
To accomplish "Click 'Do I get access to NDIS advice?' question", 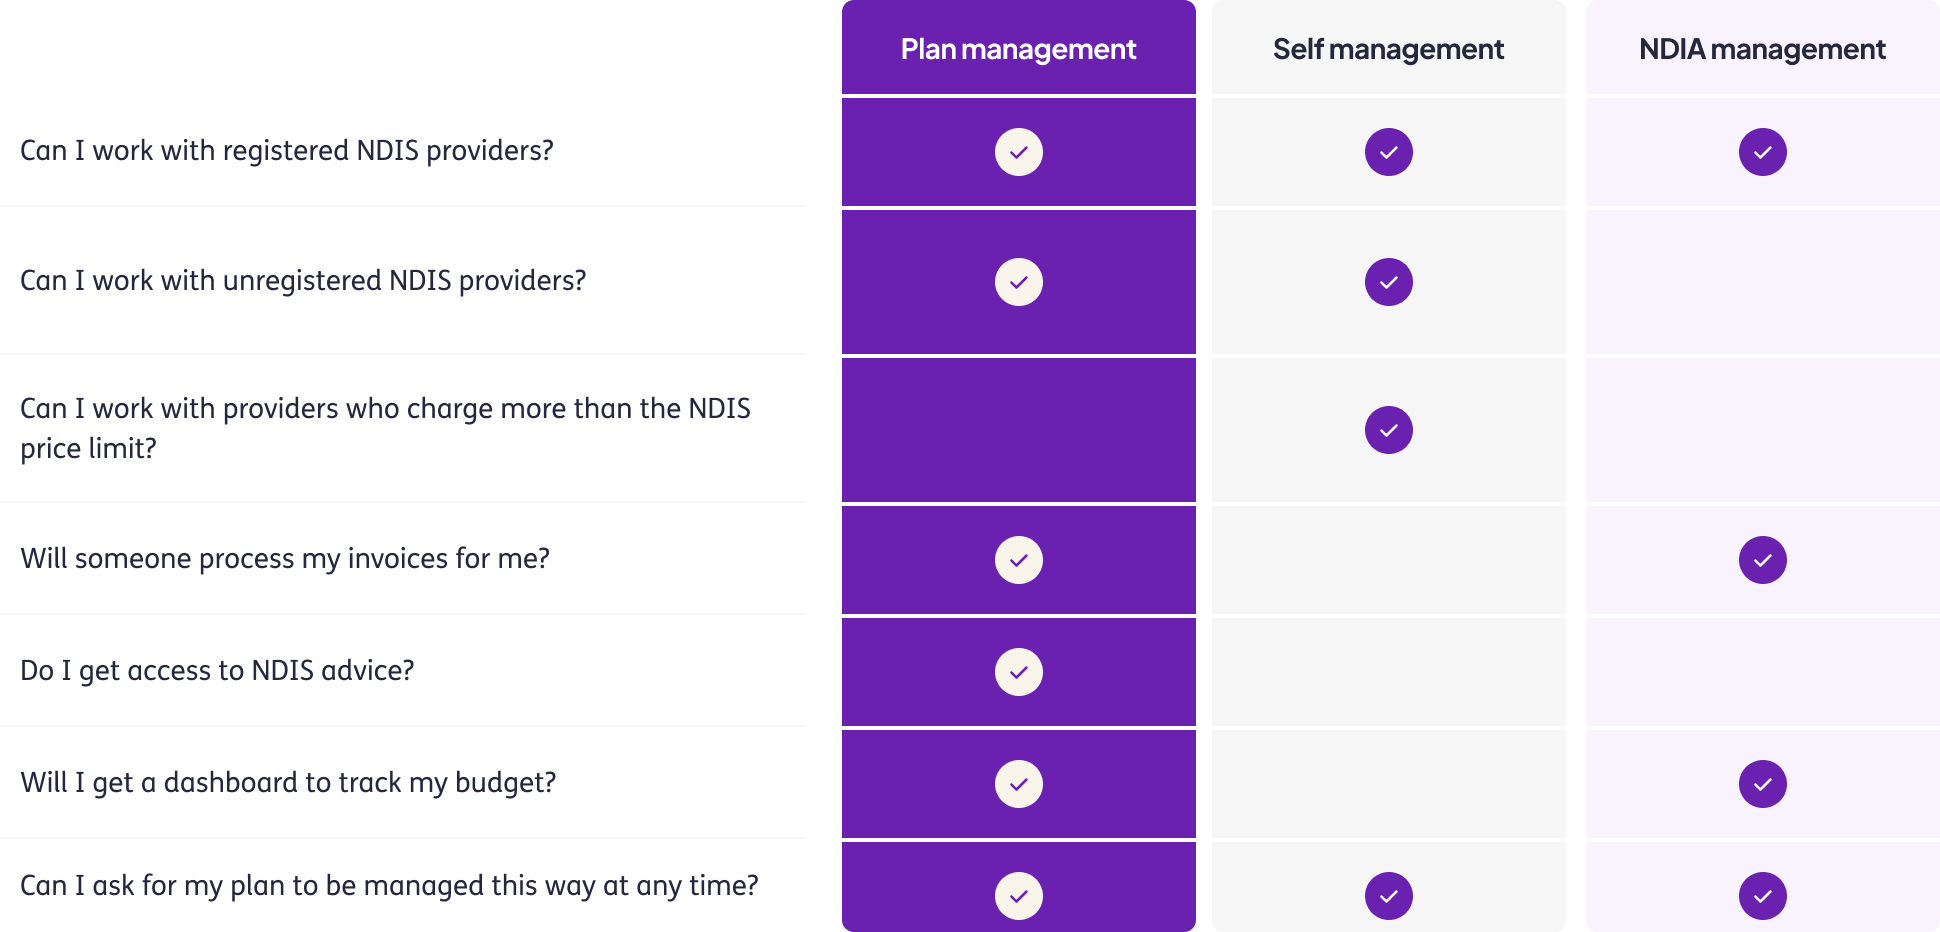I will coord(217,671).
